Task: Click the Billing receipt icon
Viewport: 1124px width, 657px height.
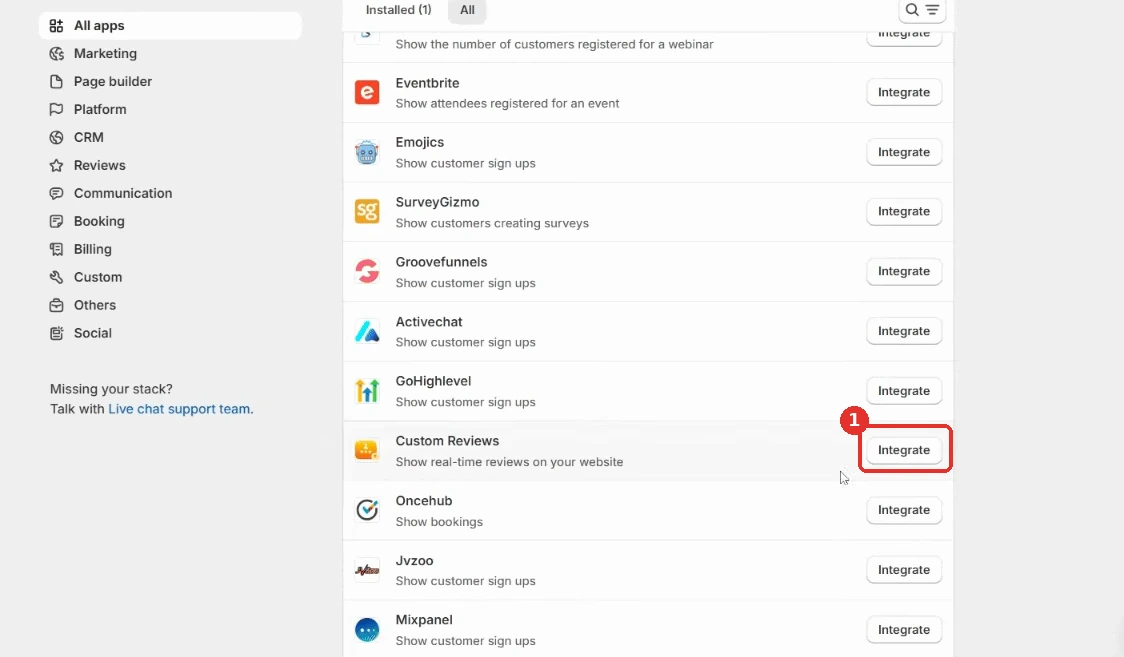Action: coord(57,249)
